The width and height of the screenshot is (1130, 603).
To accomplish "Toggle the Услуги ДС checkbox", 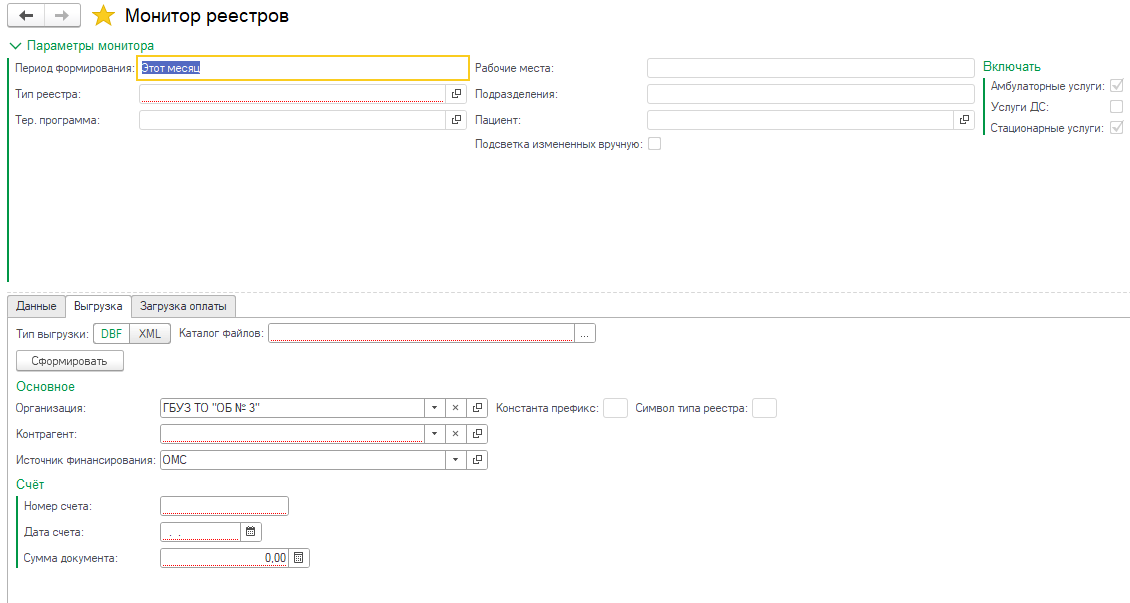I will pos(1116,107).
